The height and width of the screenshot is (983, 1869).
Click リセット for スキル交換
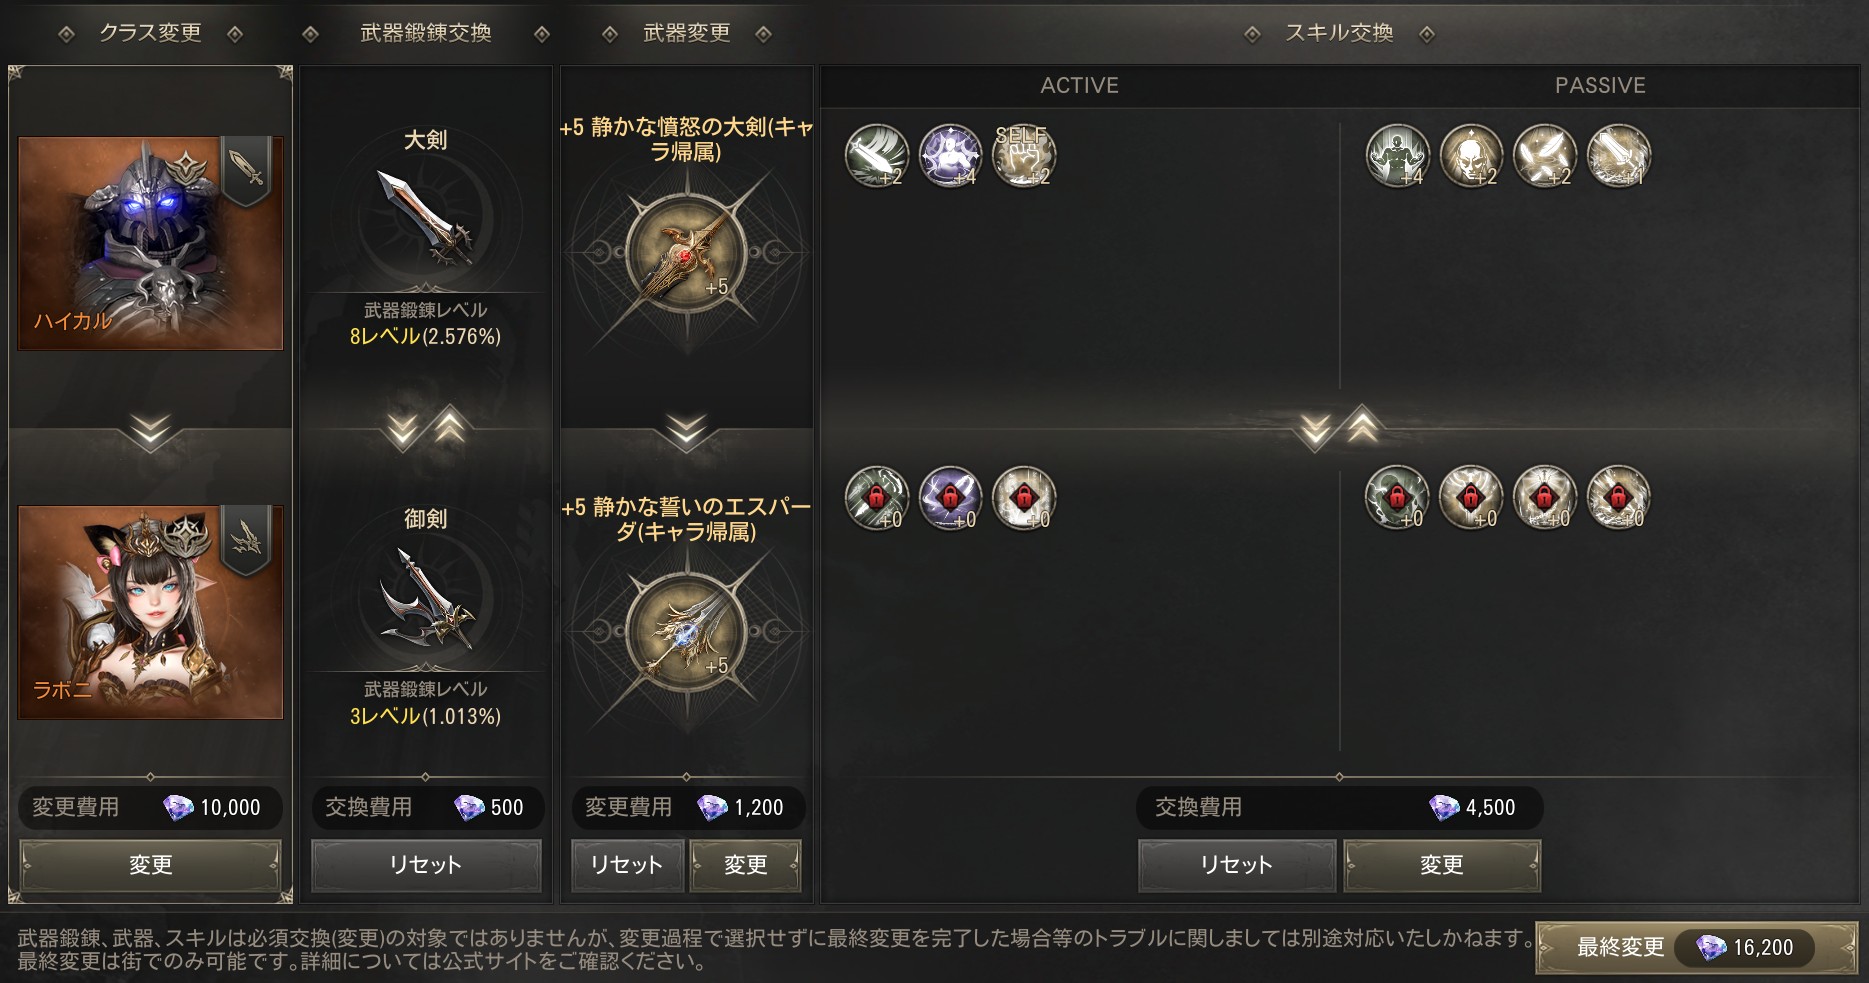tap(1237, 865)
